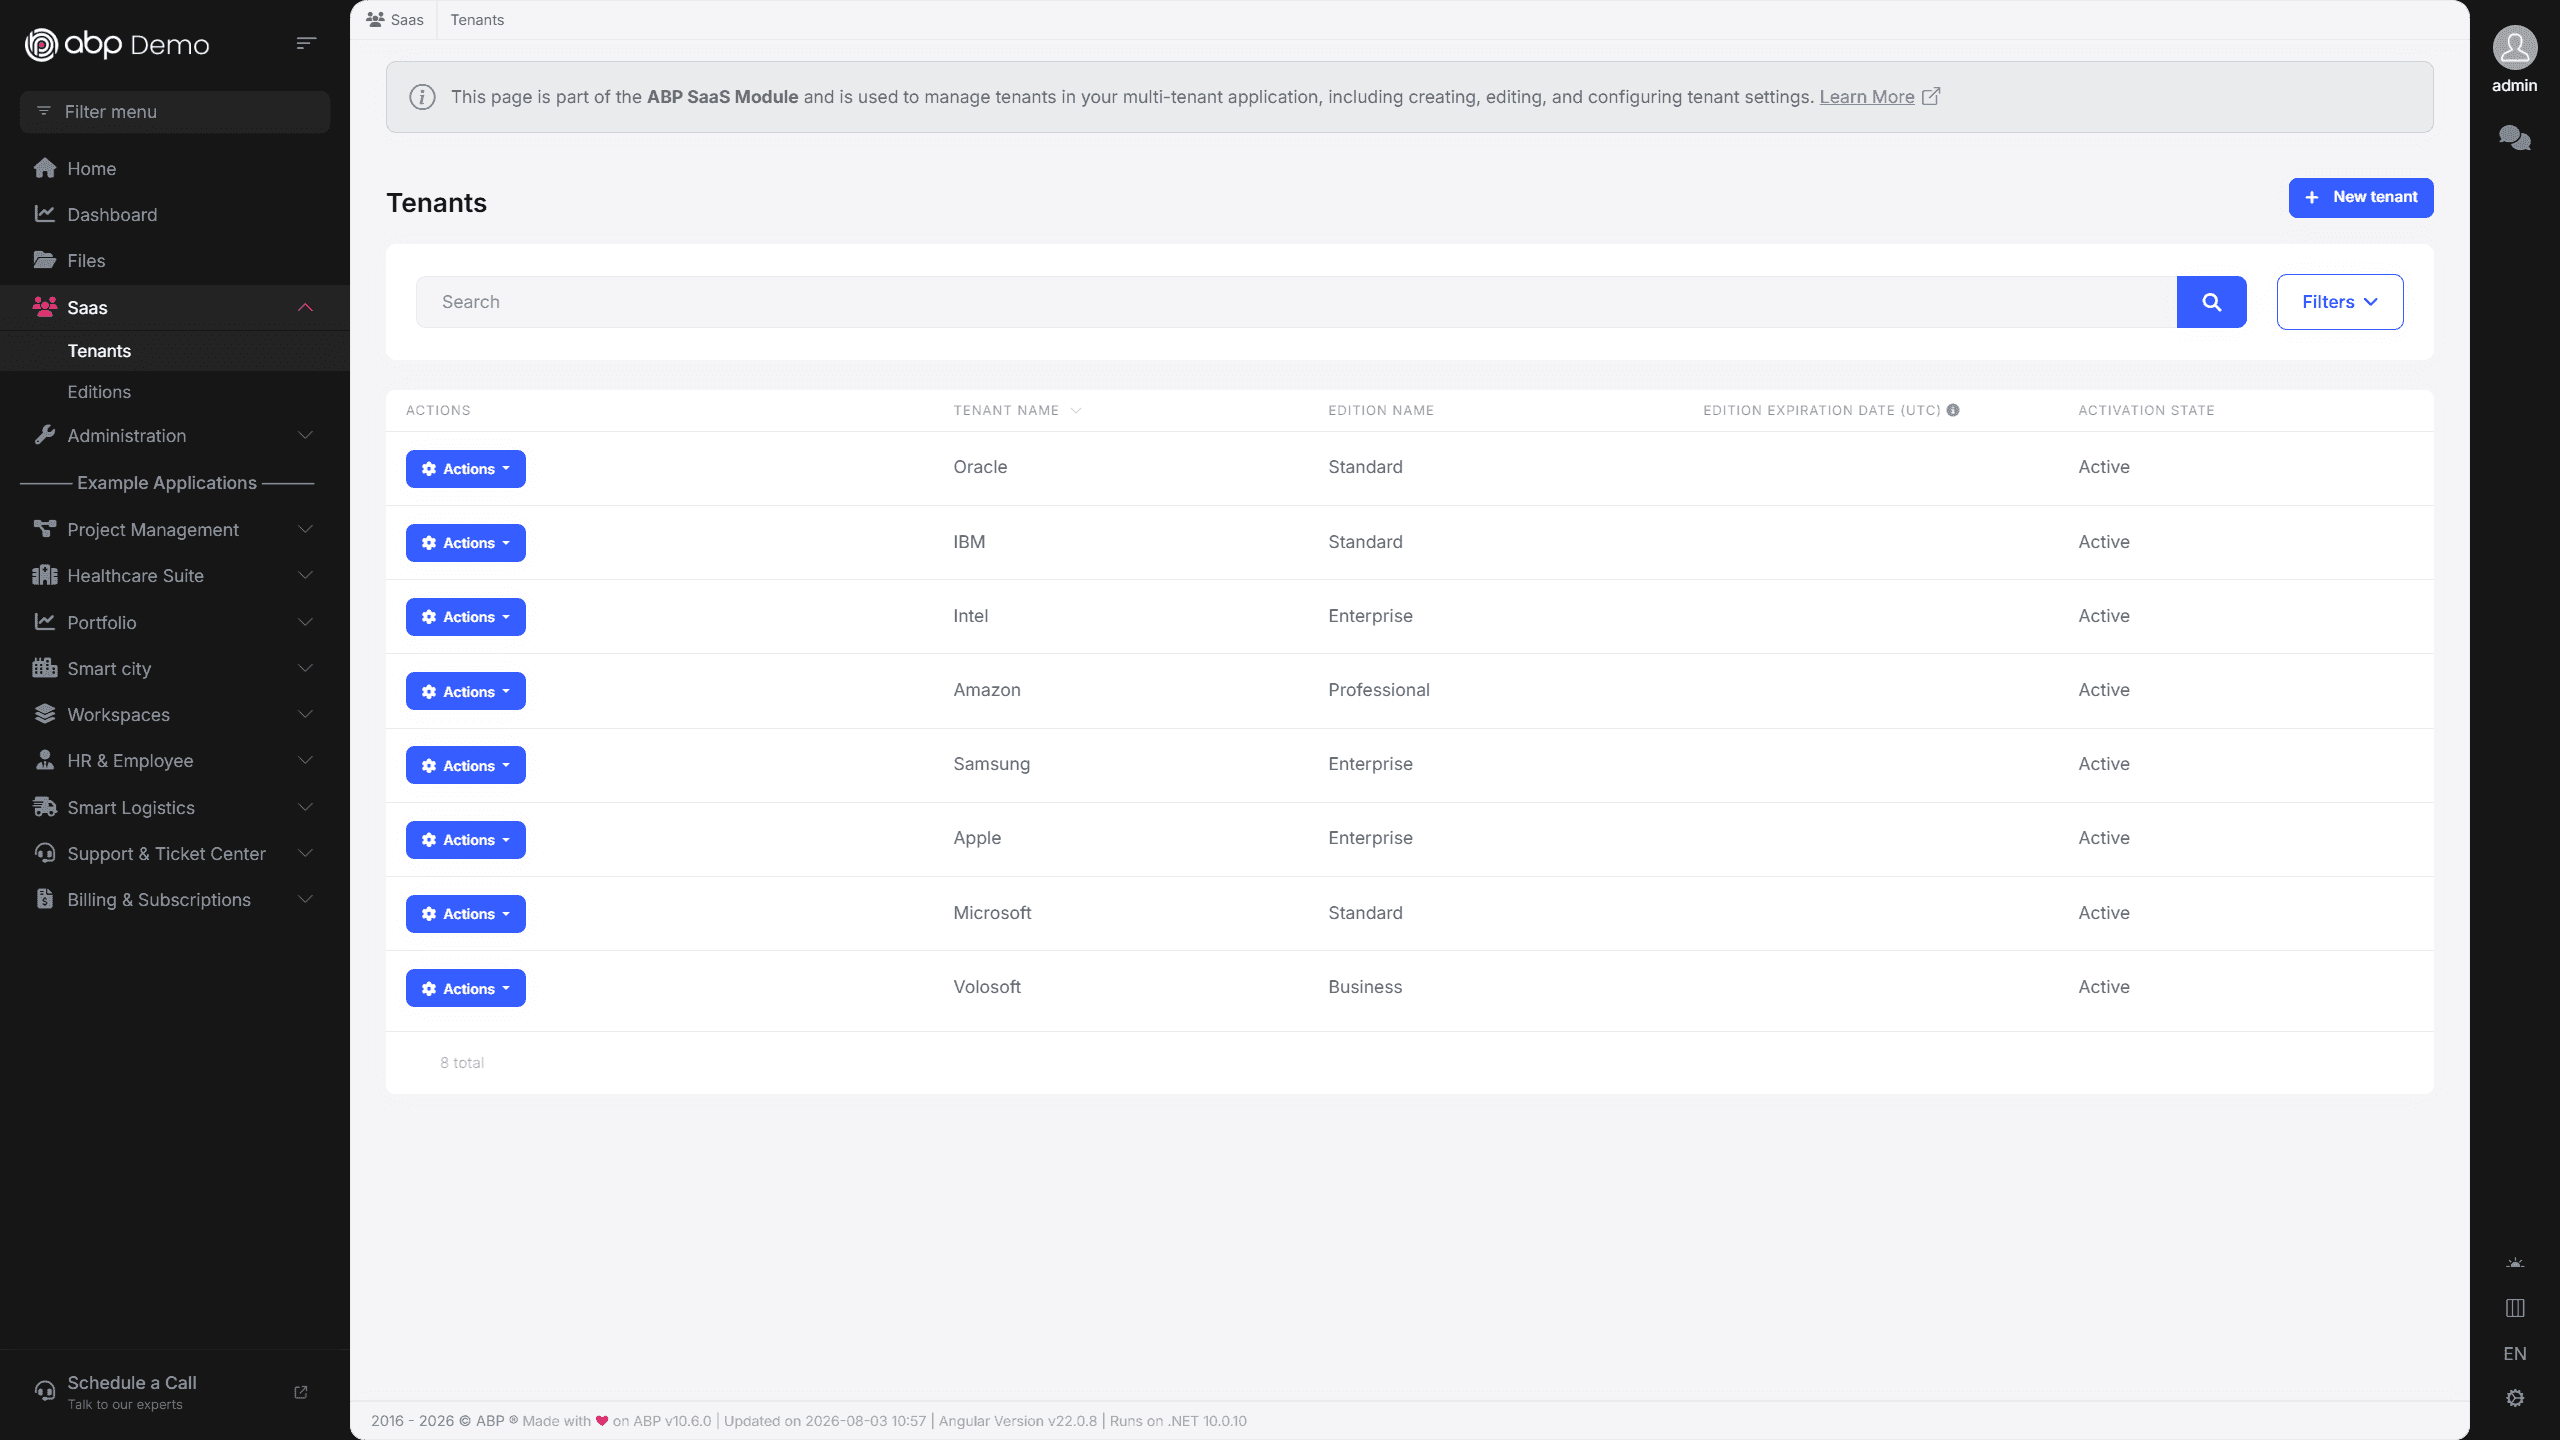2560x1440 pixels.
Task: Click the info icon beside Edition Expiration Date
Action: pyautogui.click(x=1953, y=410)
